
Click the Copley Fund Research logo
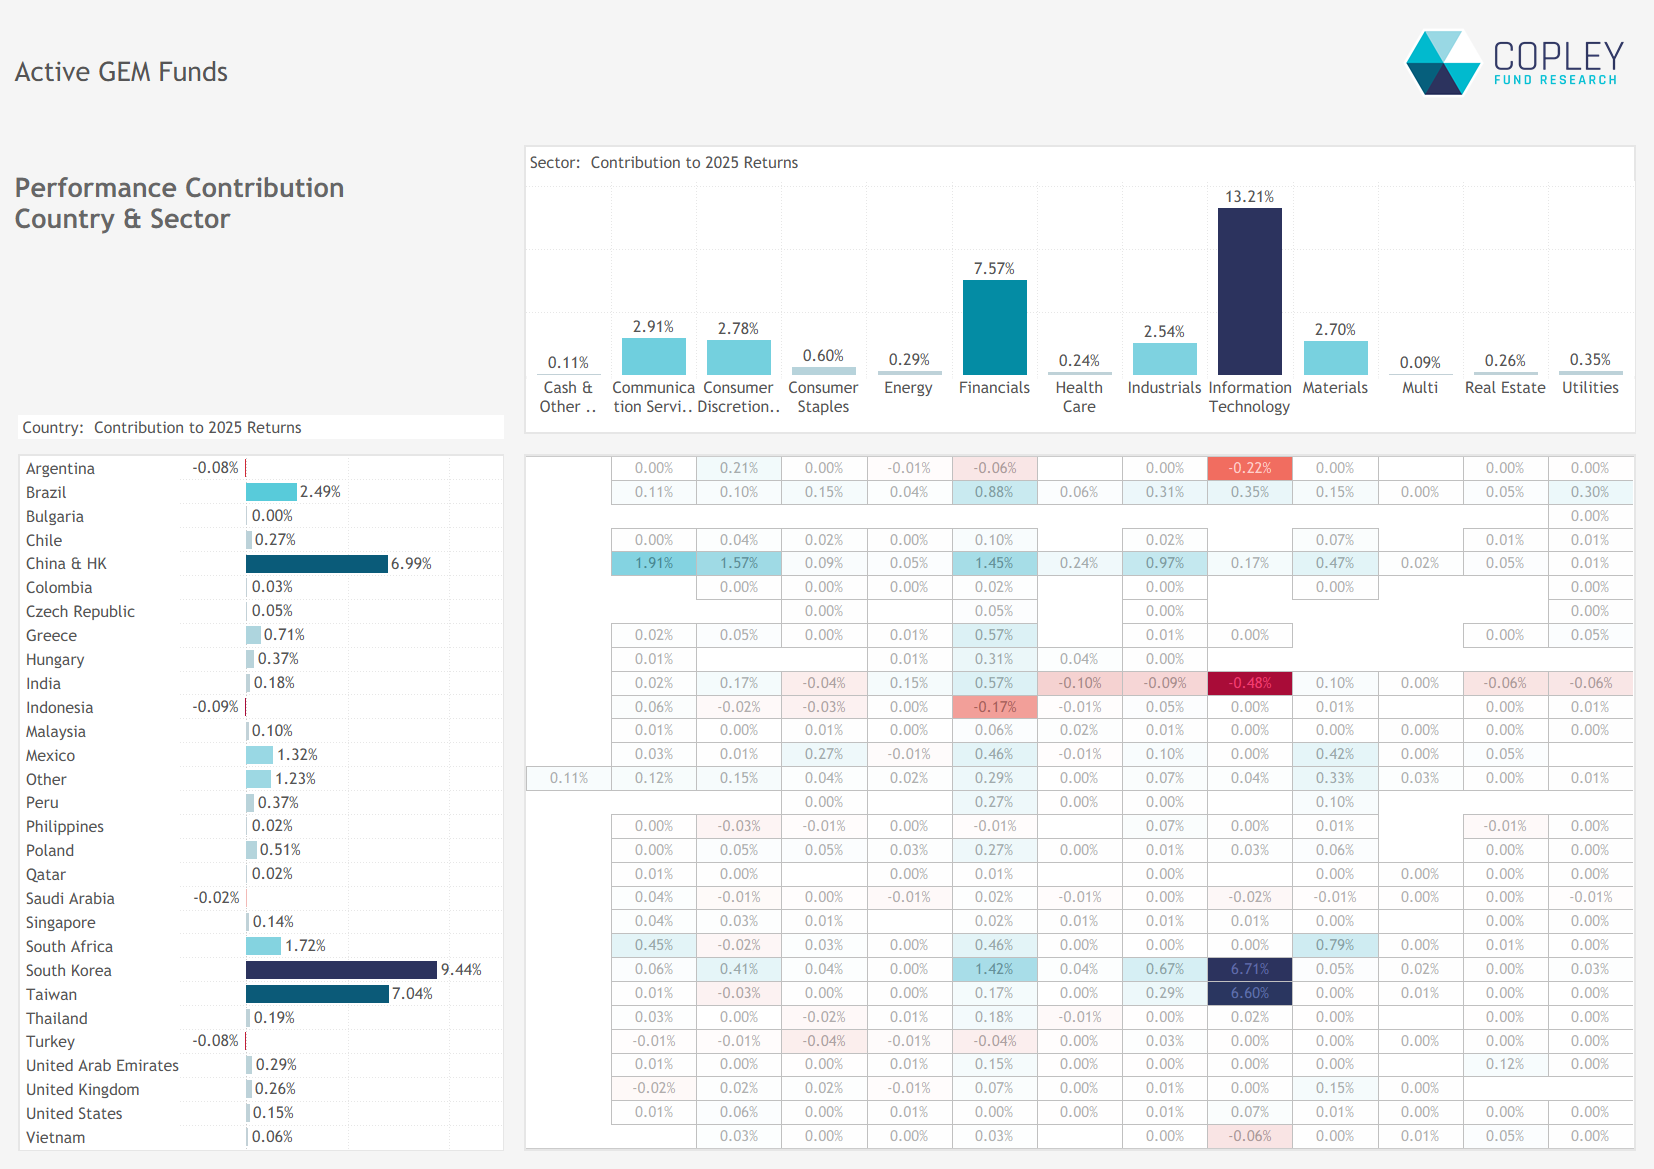(x=1514, y=63)
